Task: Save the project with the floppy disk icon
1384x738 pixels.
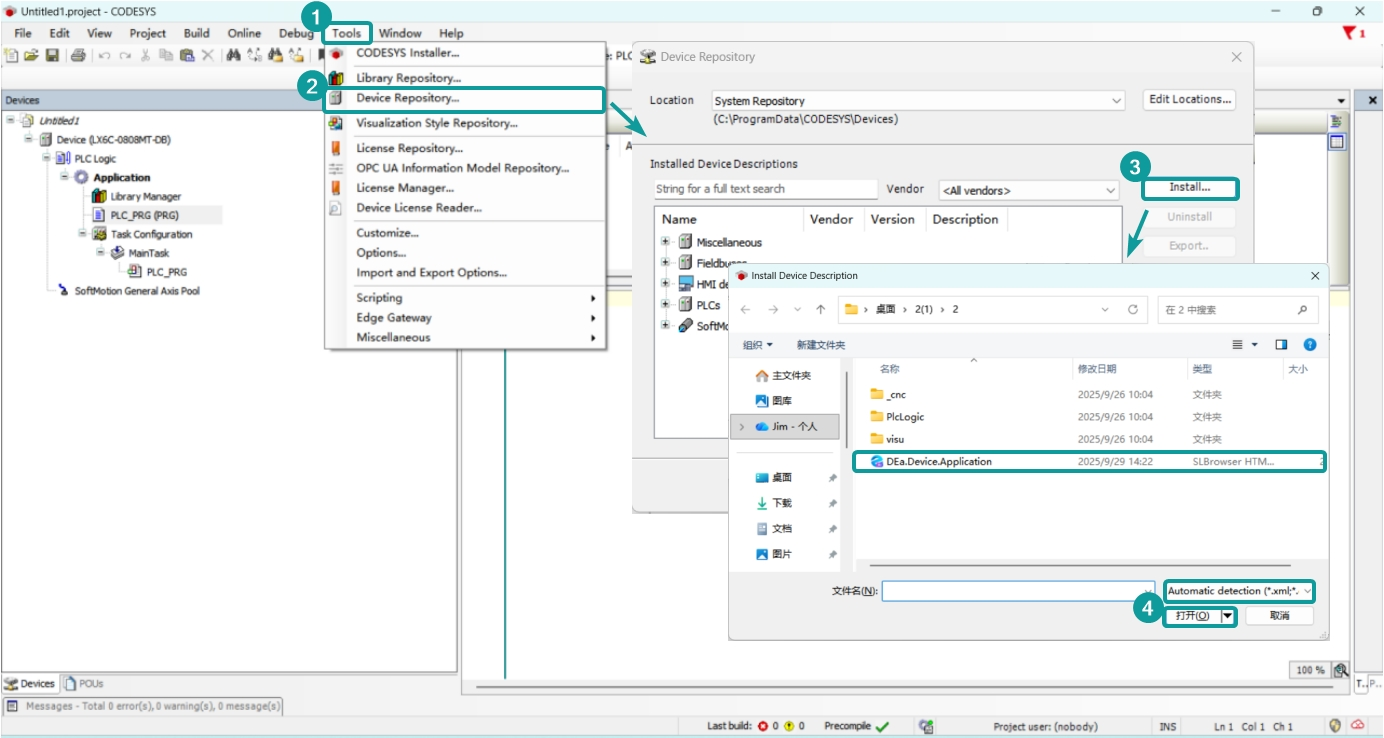Action: coord(52,55)
